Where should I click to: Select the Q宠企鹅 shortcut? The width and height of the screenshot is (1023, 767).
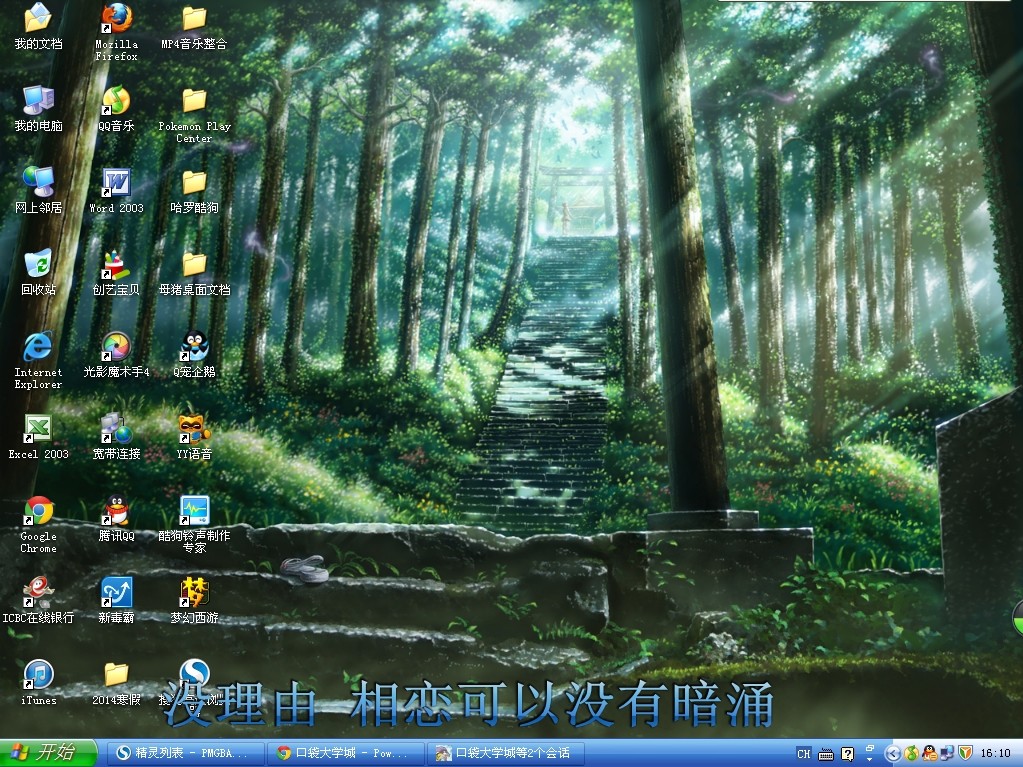(194, 354)
